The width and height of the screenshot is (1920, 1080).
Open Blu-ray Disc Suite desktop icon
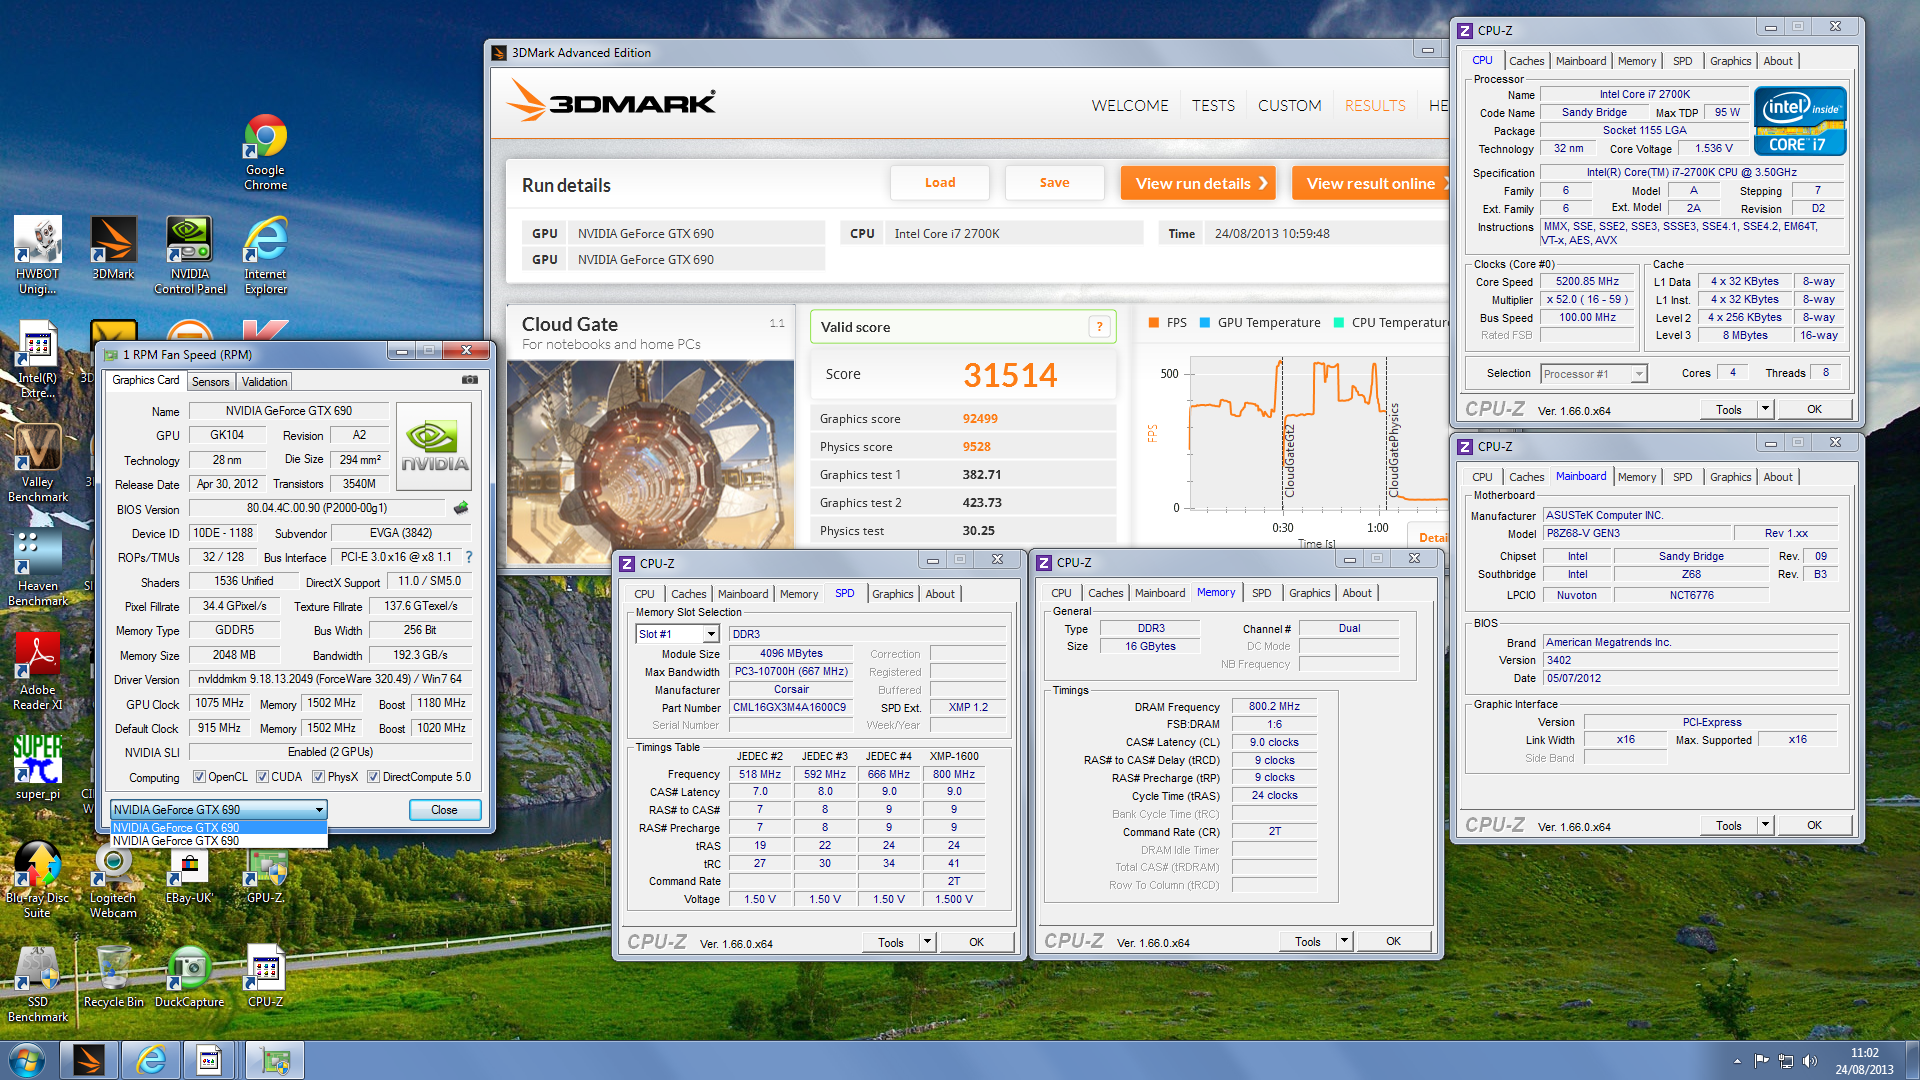coord(38,879)
